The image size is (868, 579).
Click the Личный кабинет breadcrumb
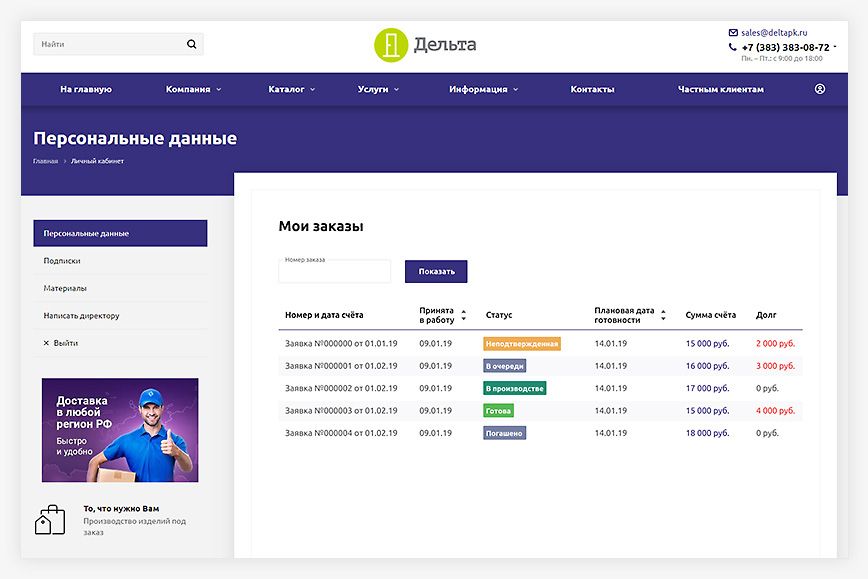[97, 161]
